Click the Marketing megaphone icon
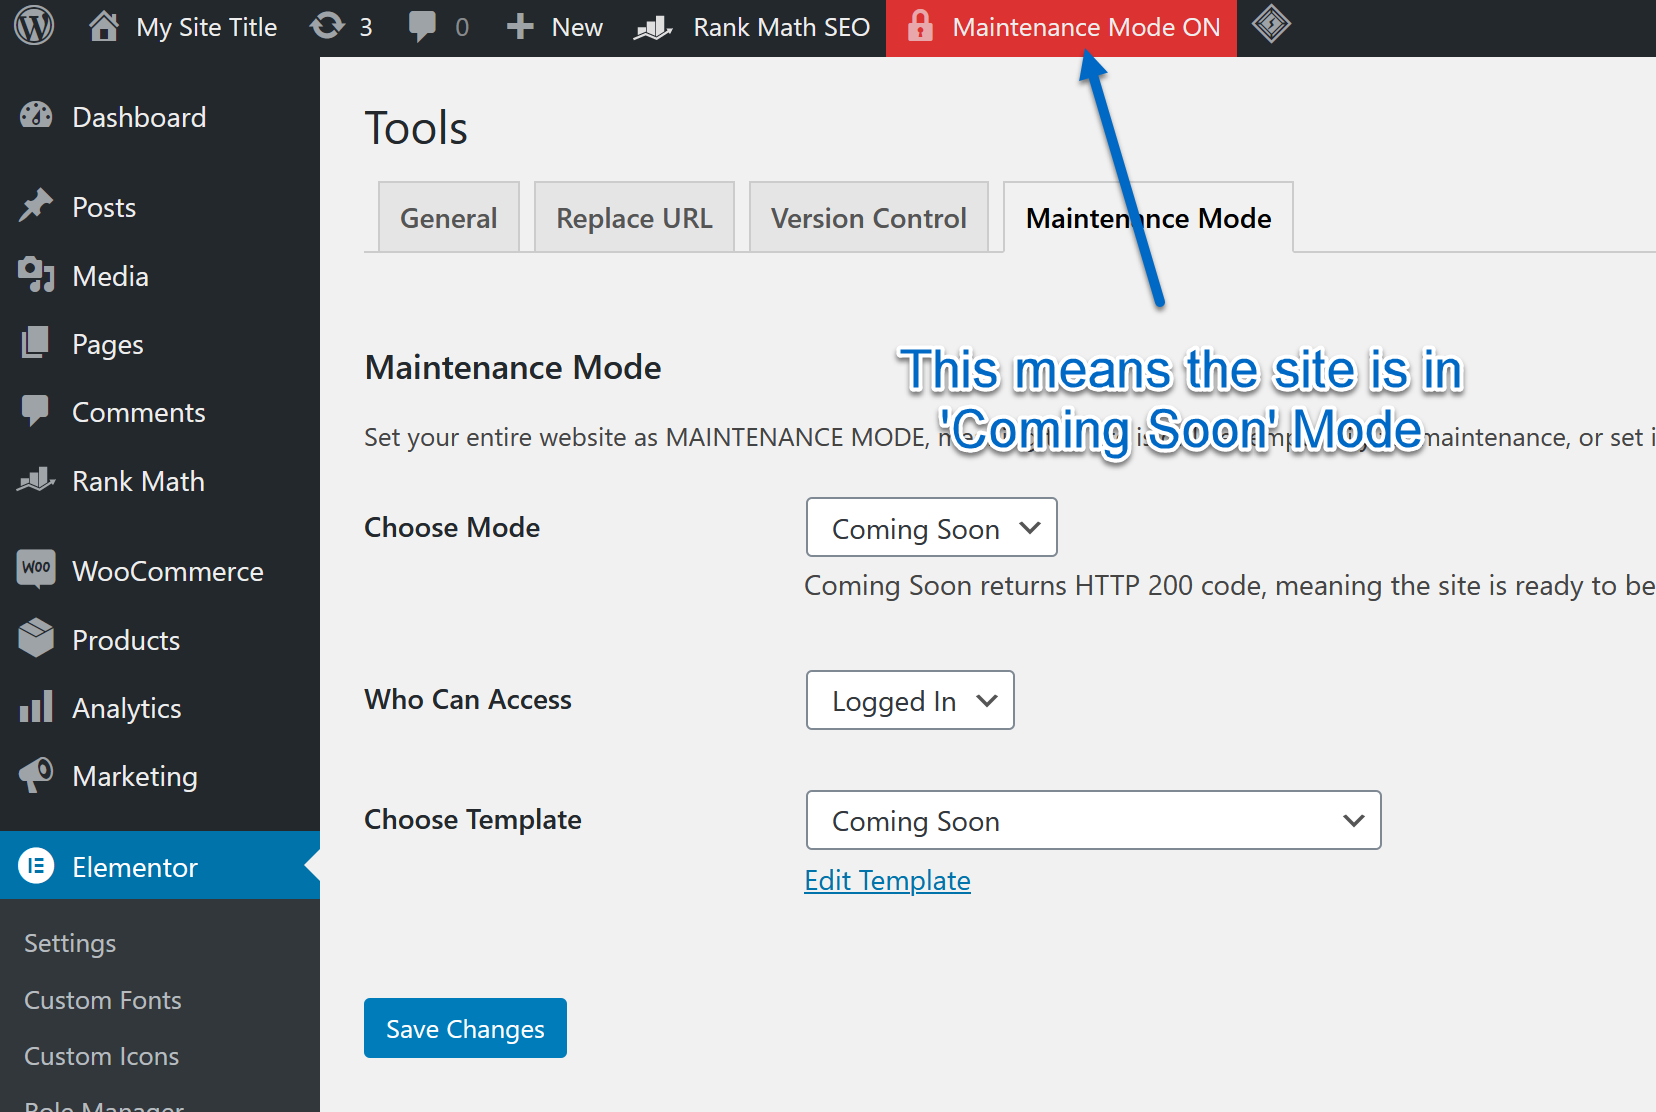Viewport: 1656px width, 1112px height. [x=36, y=775]
